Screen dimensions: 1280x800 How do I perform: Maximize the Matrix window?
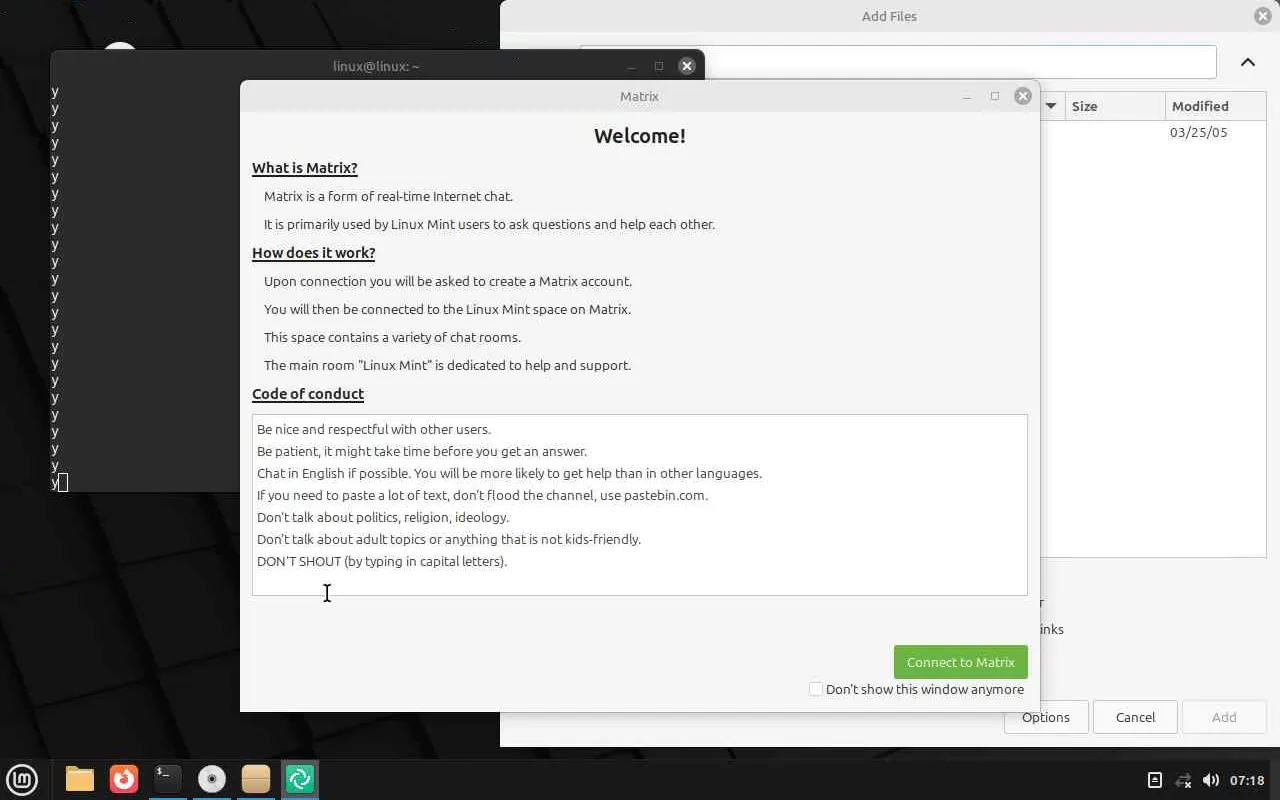coord(995,96)
